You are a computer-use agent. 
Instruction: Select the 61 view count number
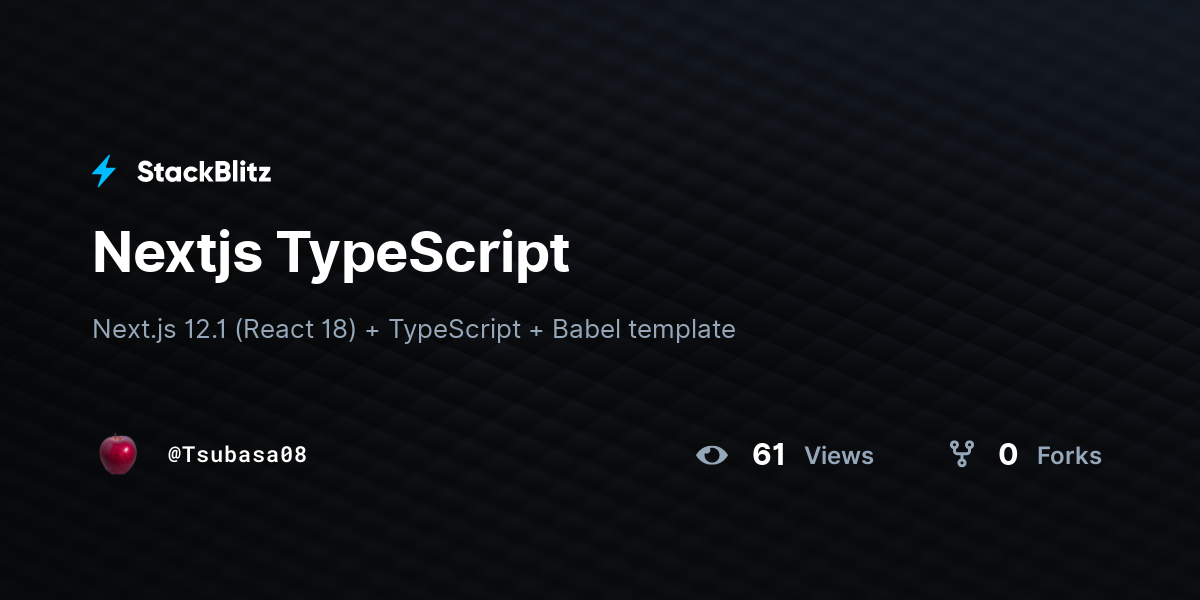tap(769, 455)
